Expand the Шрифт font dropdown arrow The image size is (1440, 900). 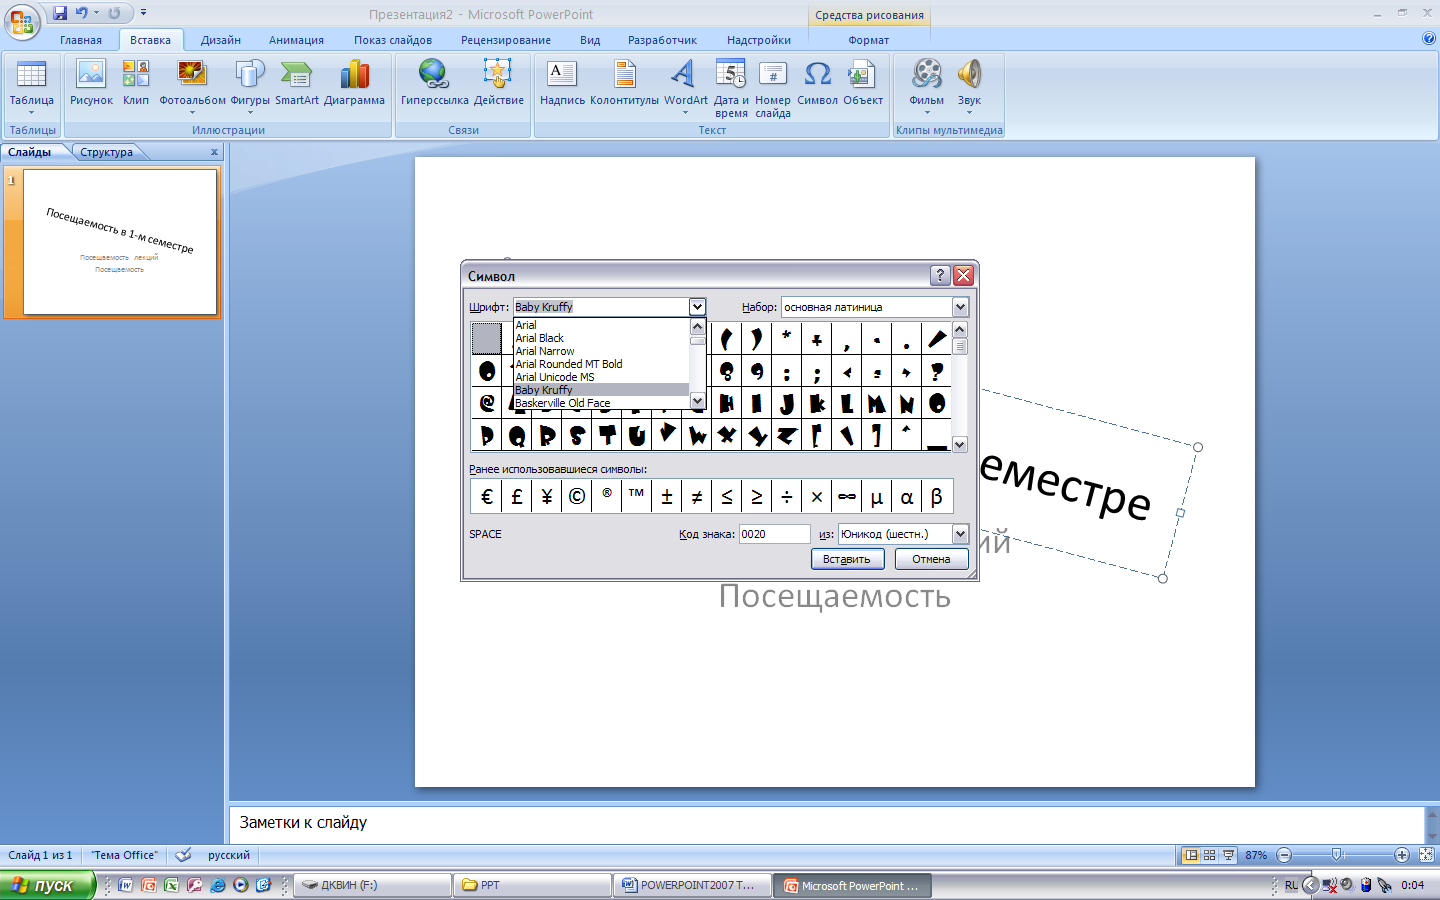click(697, 307)
